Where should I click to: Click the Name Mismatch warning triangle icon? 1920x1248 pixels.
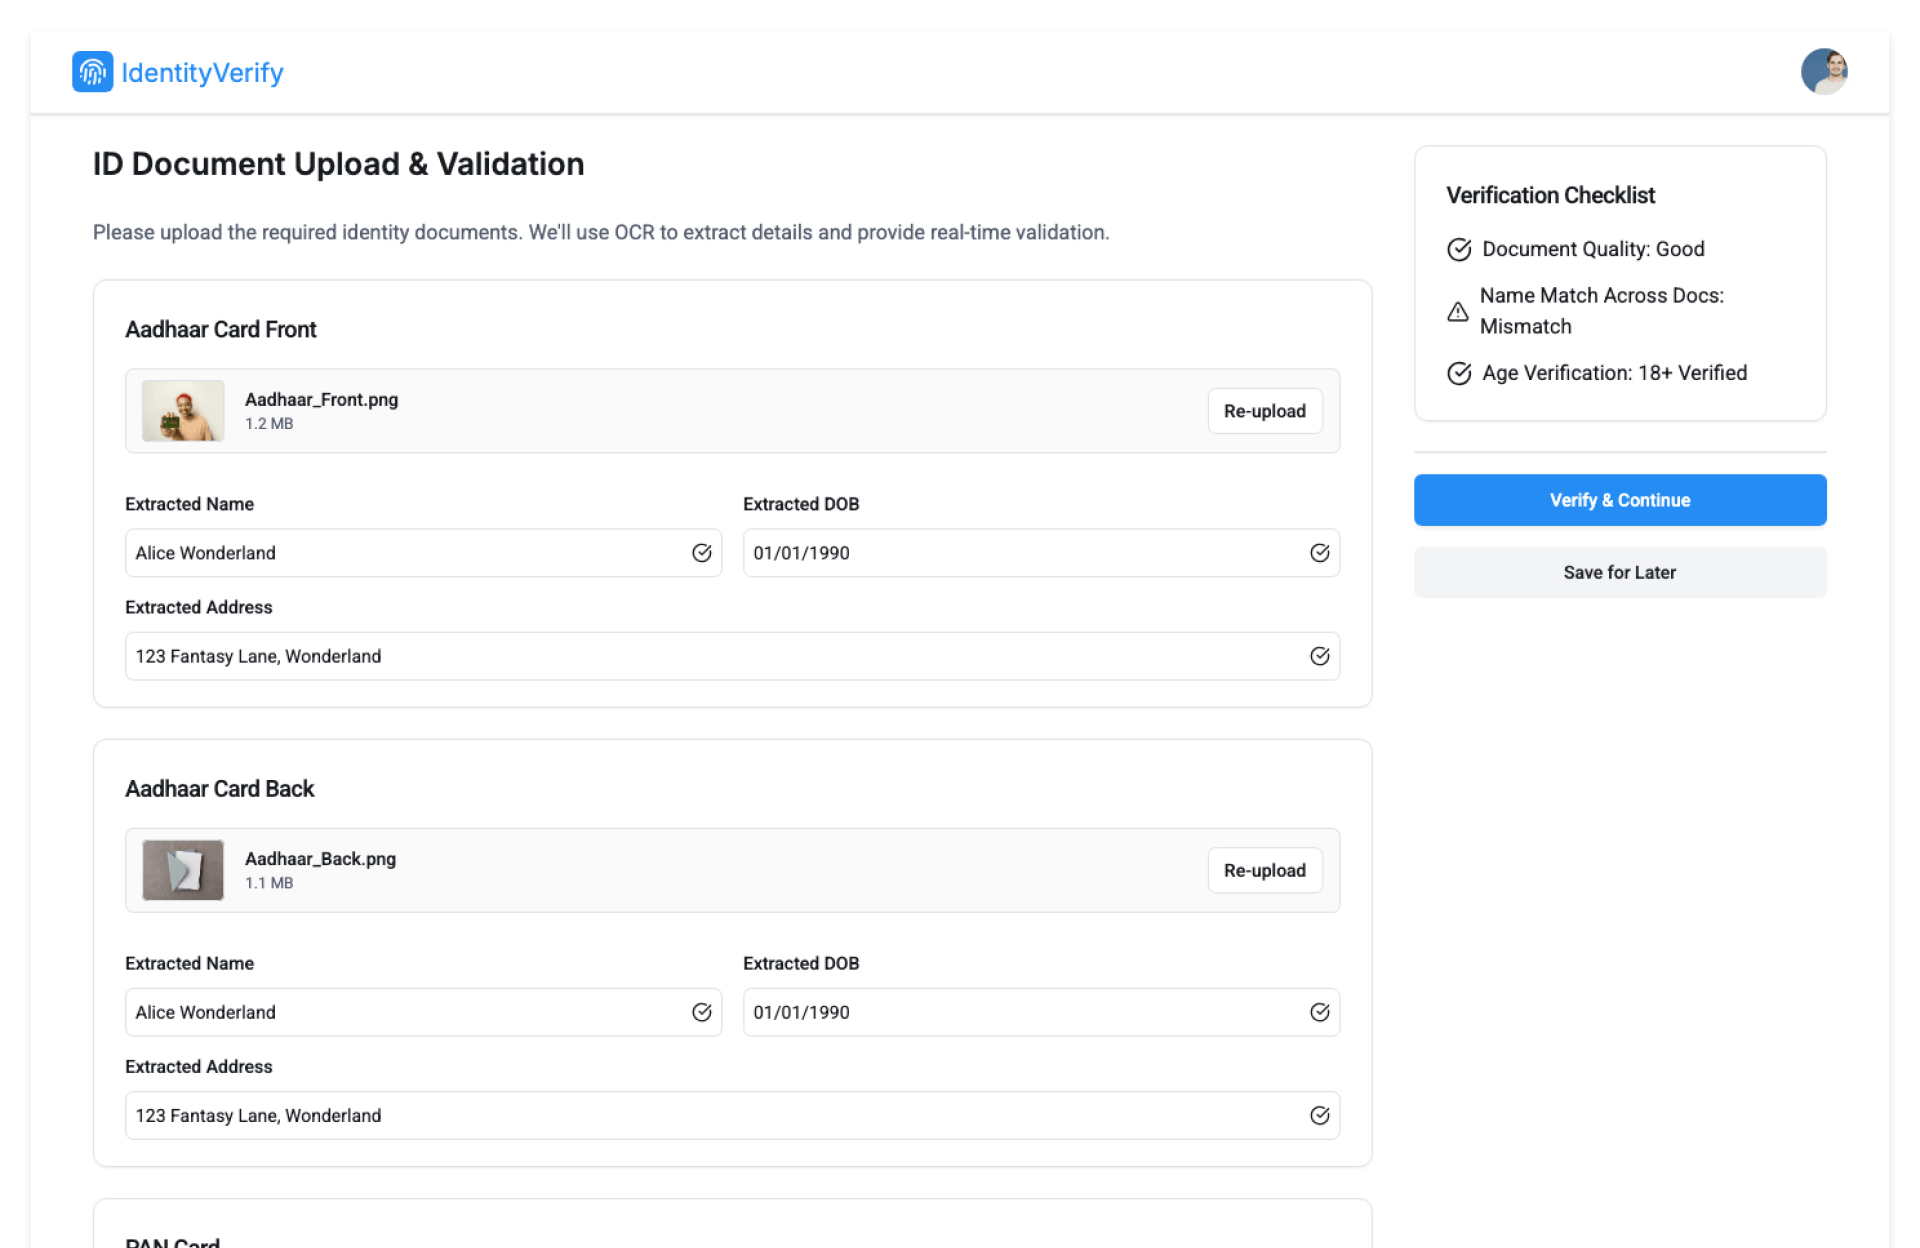(1458, 311)
